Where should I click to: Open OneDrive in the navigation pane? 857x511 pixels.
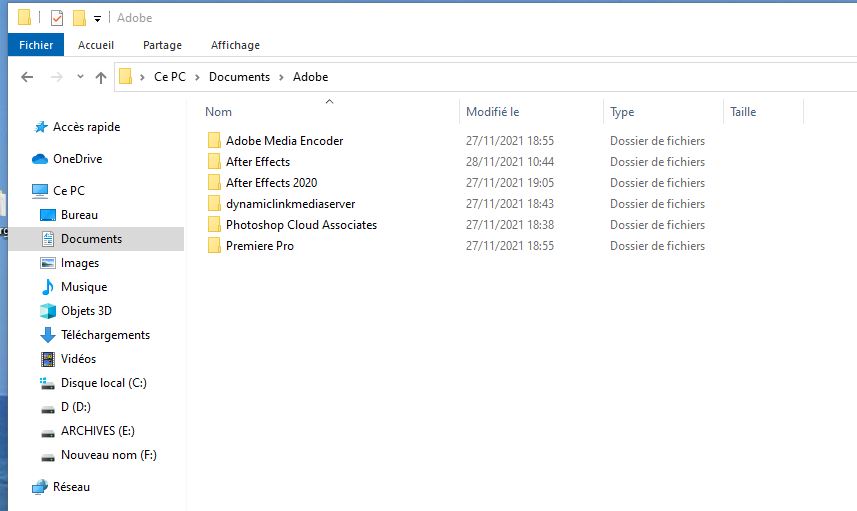click(78, 158)
